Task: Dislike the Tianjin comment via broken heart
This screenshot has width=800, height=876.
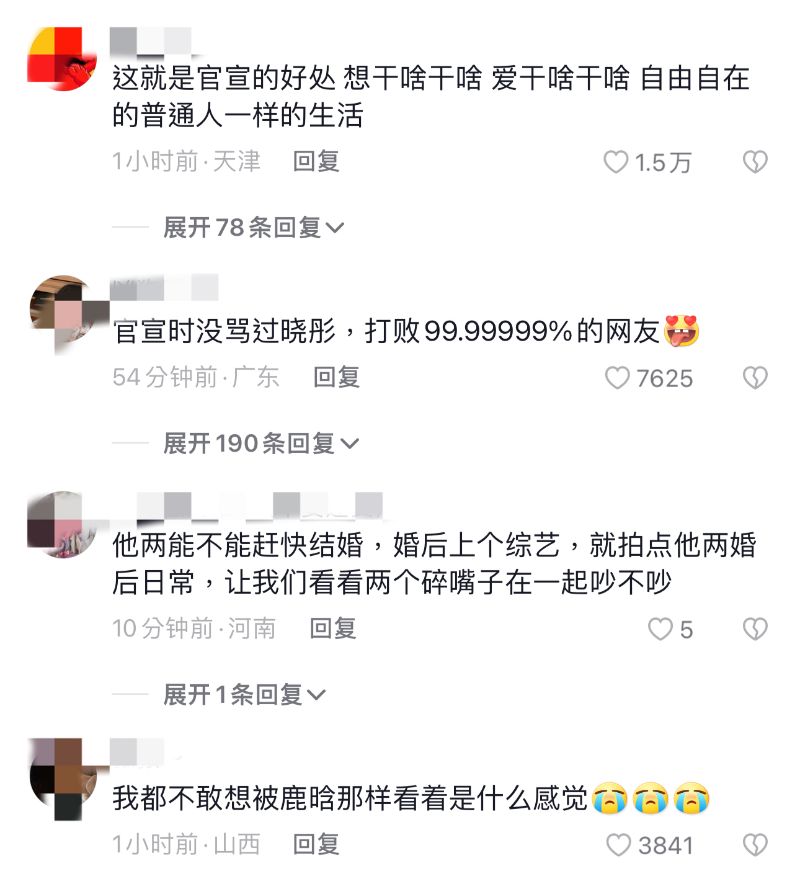Action: tap(755, 163)
